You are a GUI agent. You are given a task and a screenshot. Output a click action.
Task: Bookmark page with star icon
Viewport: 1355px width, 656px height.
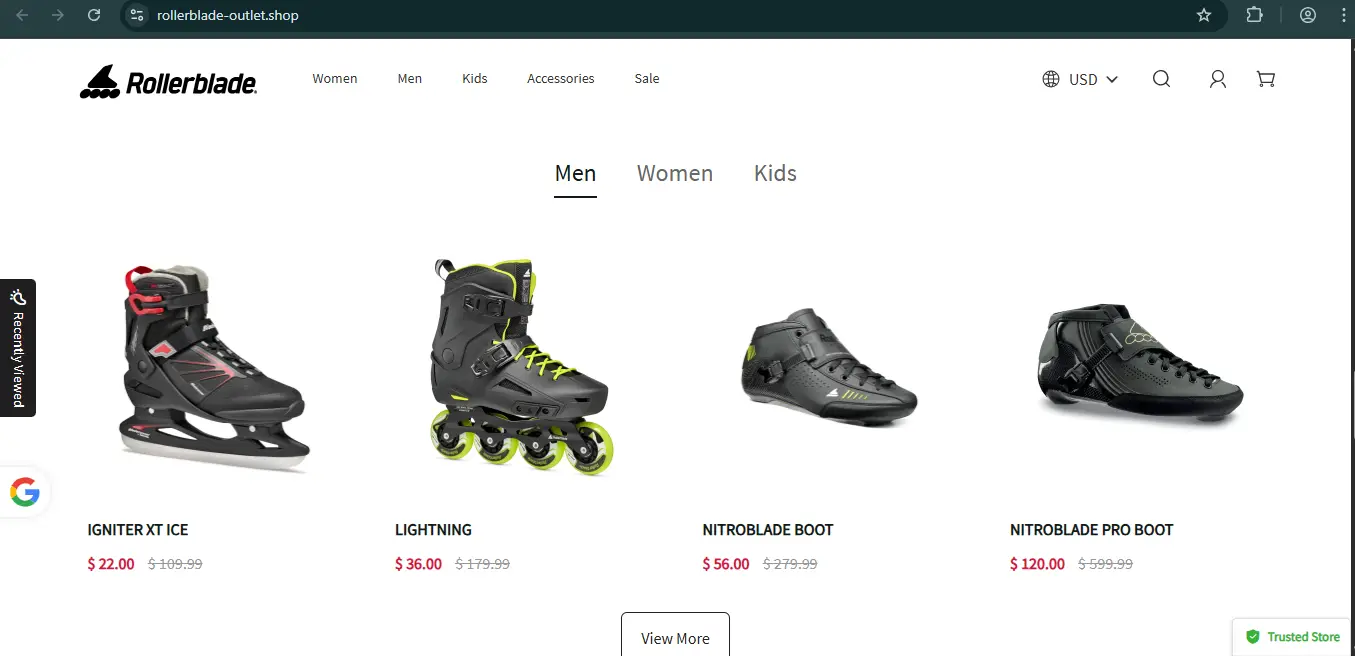[1204, 15]
